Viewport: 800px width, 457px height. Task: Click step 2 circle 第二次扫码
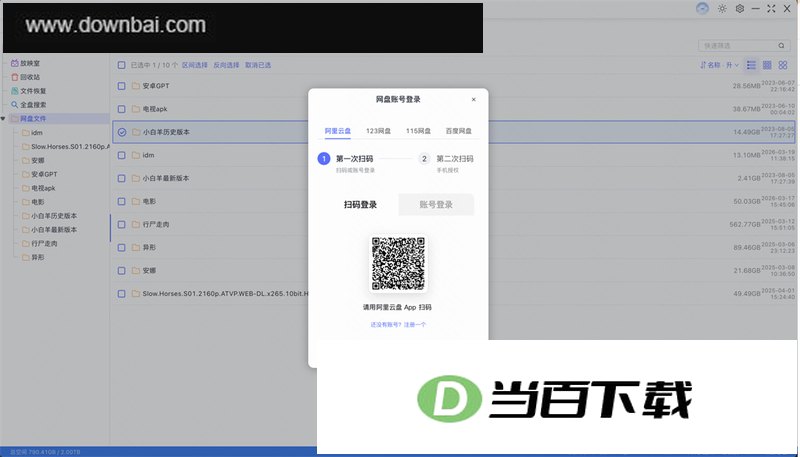[424, 159]
